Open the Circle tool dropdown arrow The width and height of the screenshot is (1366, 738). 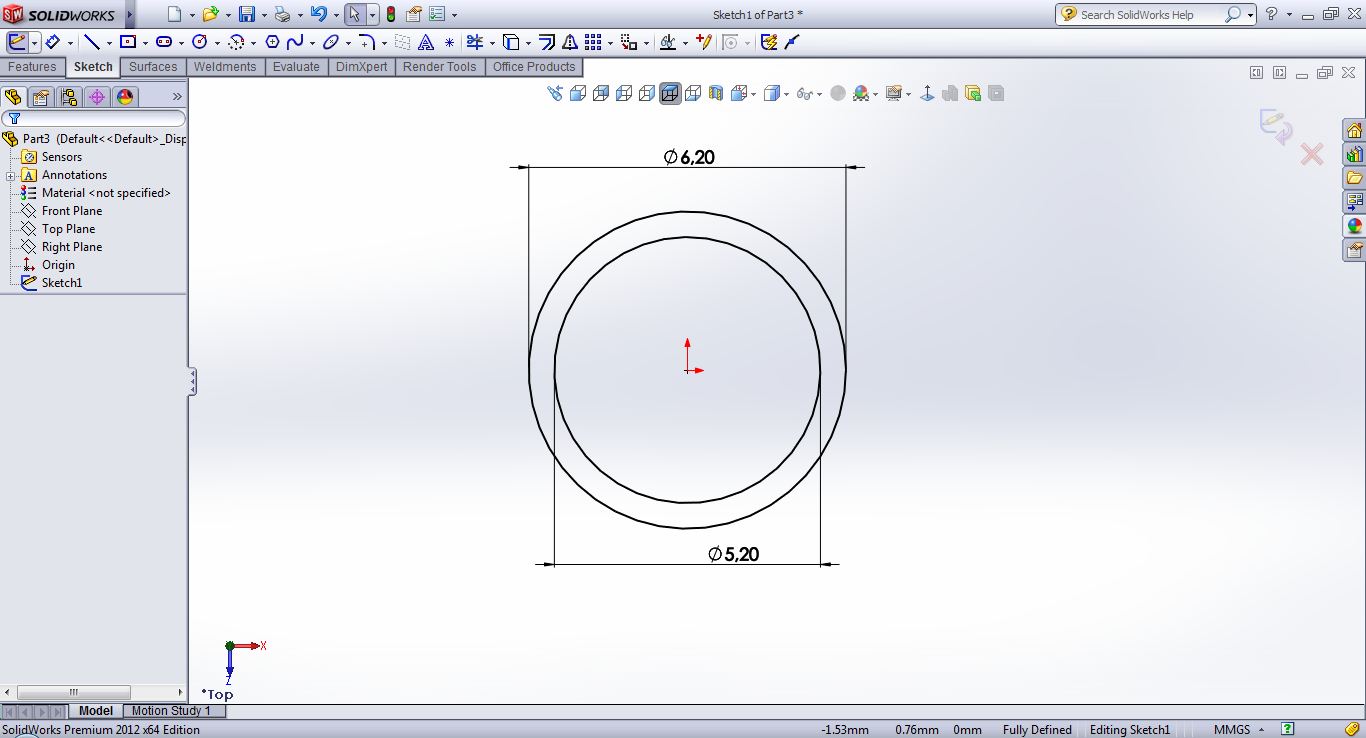215,43
